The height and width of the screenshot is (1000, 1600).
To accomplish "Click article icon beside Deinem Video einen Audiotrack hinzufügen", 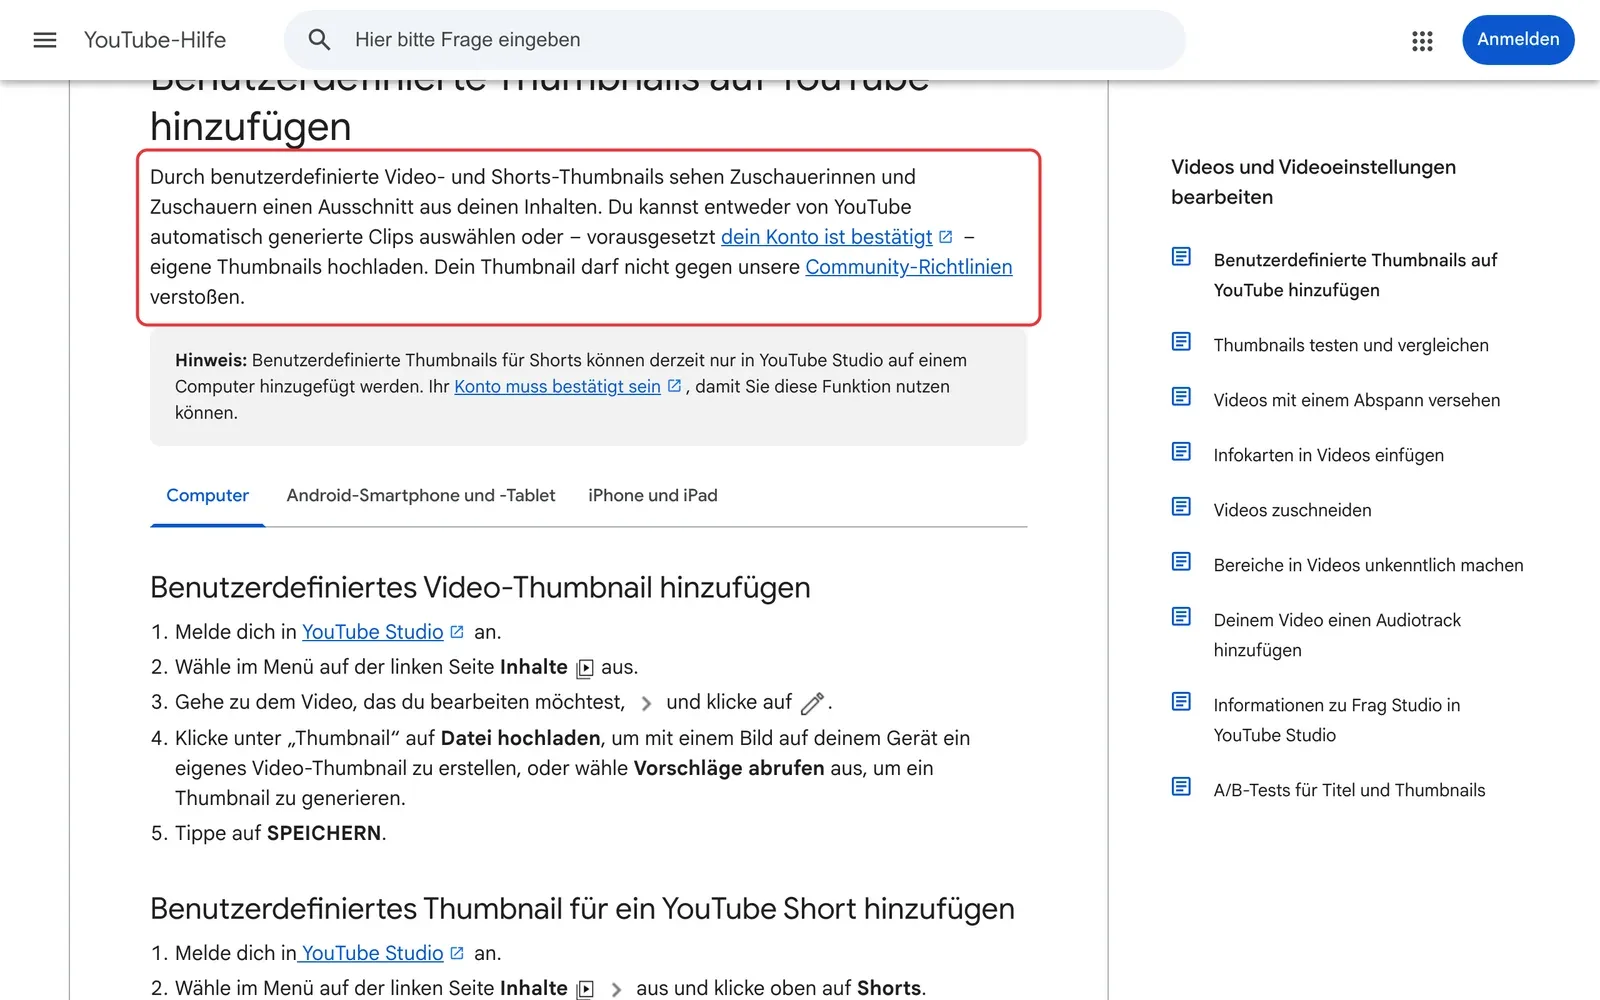I will tap(1181, 617).
